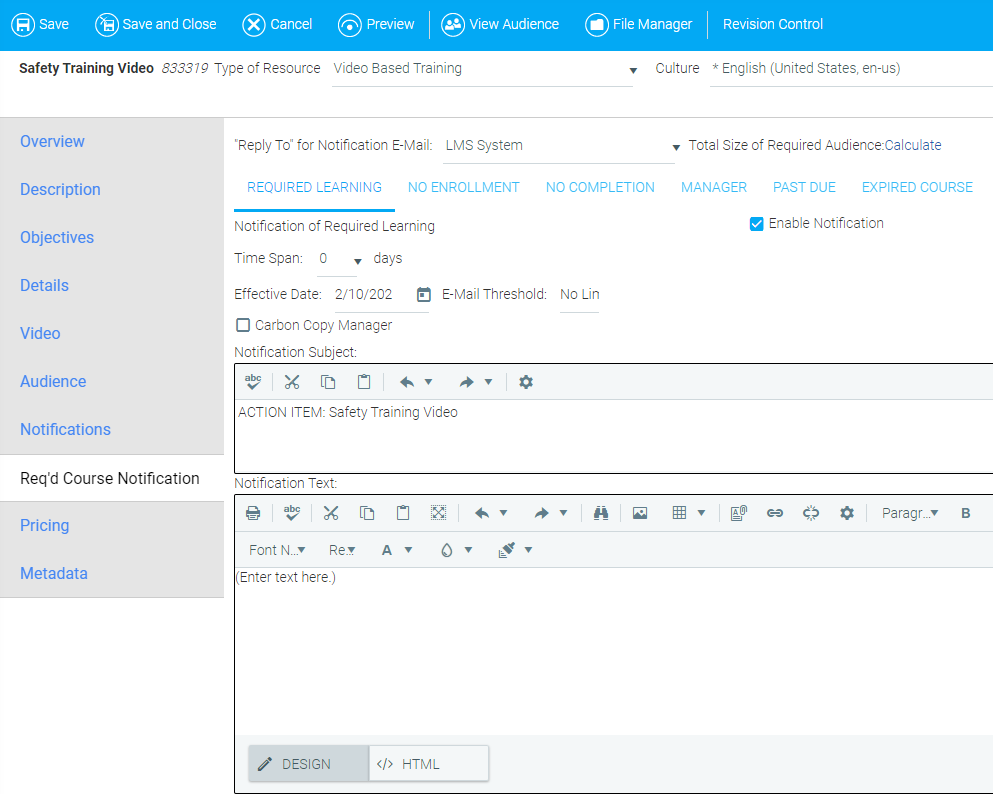
Task: Click Find and Replace binoculars icon
Action: point(601,513)
